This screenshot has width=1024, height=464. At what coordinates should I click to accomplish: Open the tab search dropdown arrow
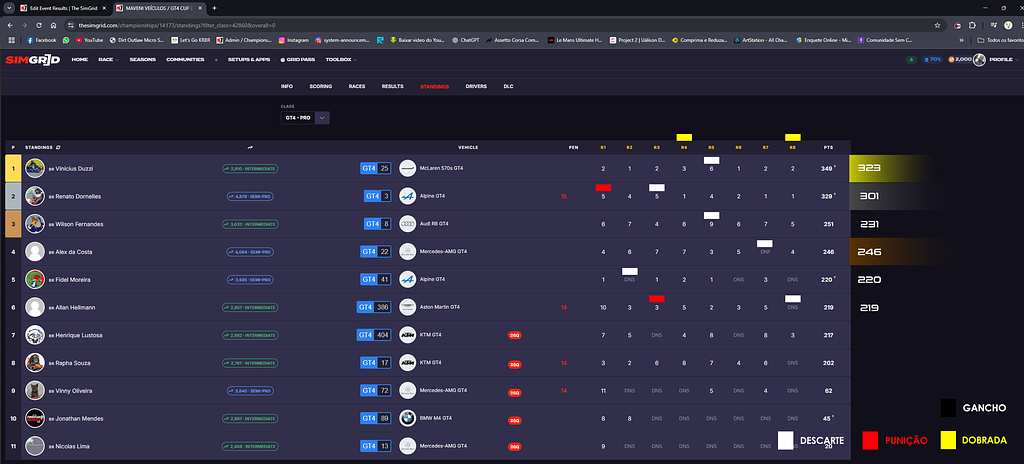(8, 8)
